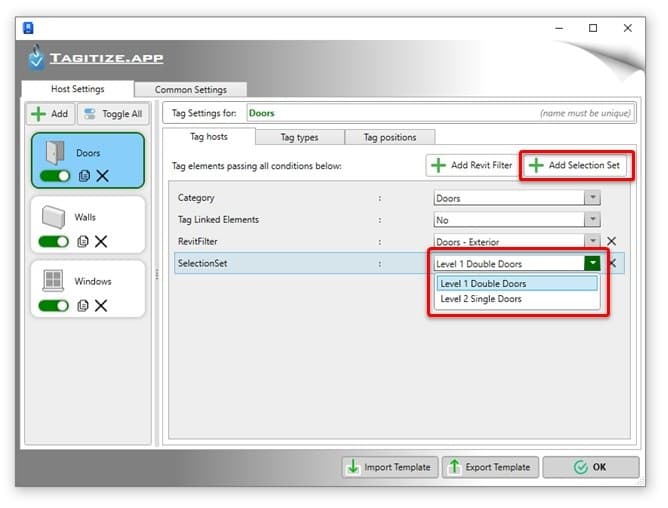Select the Doors host card icon
Viewport: 668px width, 508px height.
tap(55, 152)
